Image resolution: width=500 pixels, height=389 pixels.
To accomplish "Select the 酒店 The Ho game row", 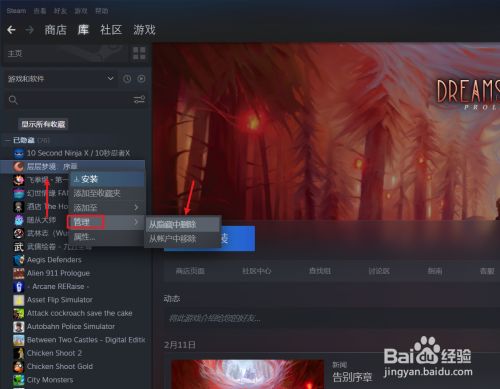I will pyautogui.click(x=40, y=207).
